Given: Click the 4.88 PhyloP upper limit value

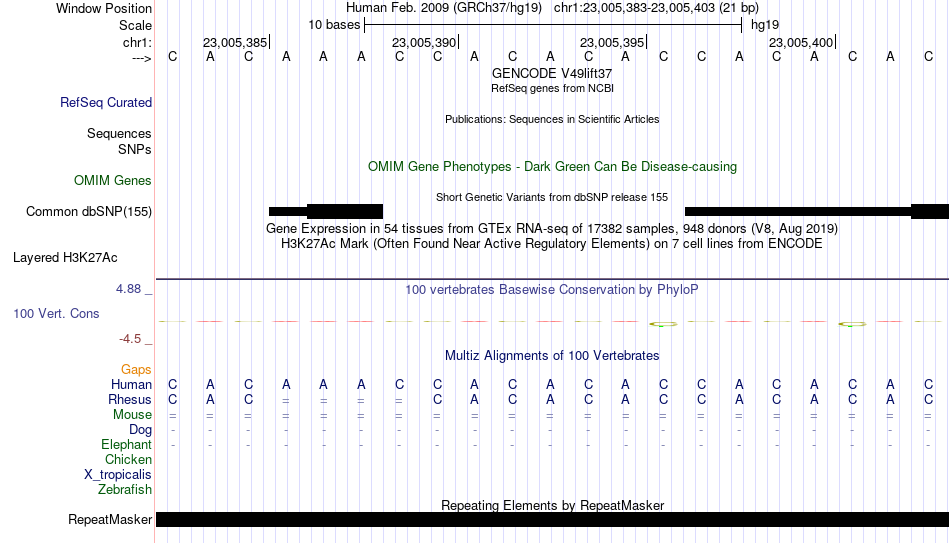Looking at the screenshot, I should [128, 289].
